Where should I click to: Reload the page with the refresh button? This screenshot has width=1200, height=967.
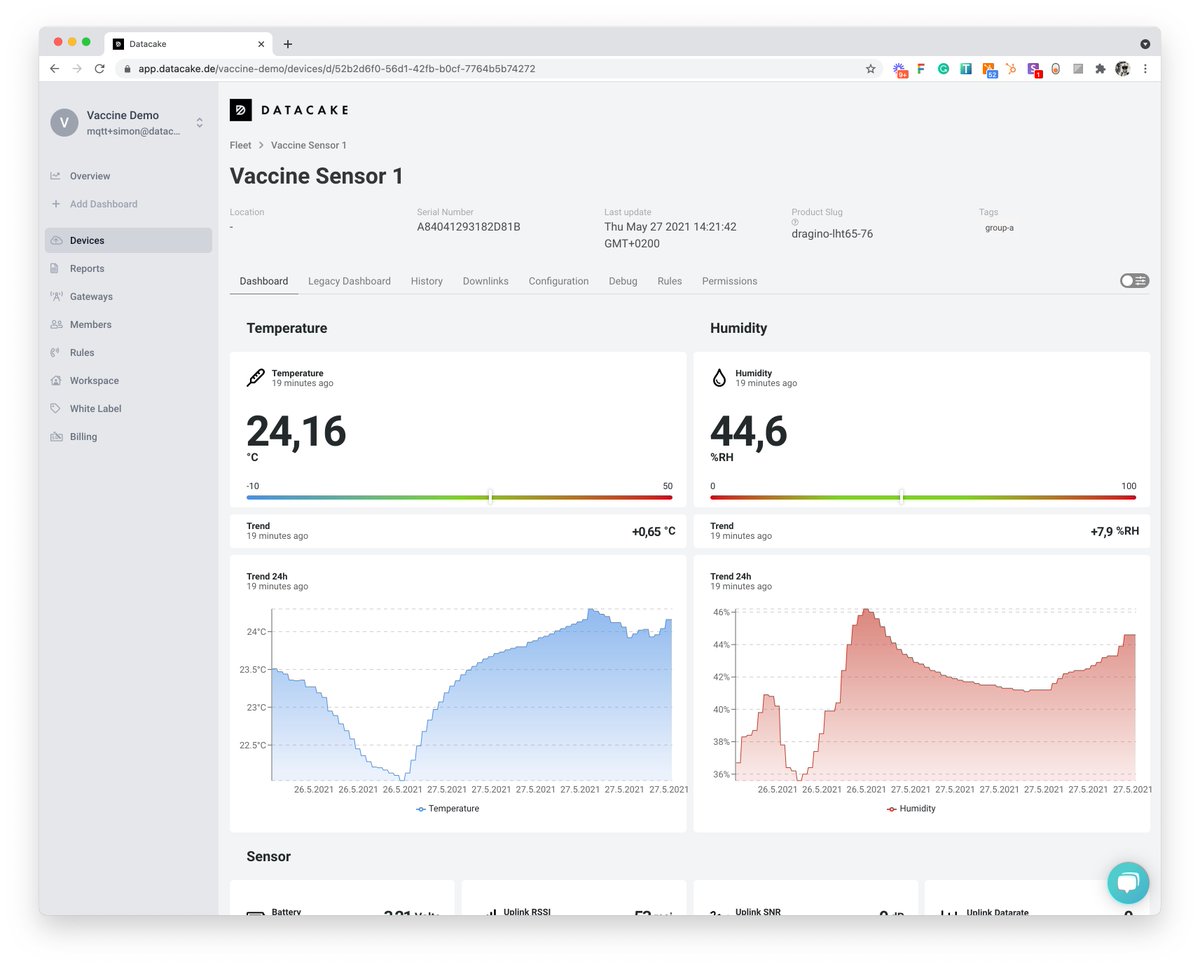pyautogui.click(x=99, y=69)
